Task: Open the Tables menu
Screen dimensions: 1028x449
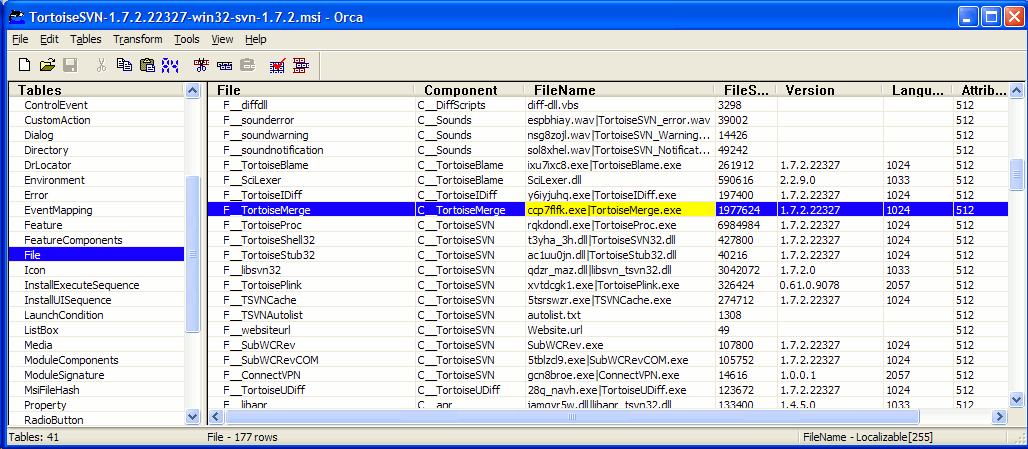Action: click(86, 39)
